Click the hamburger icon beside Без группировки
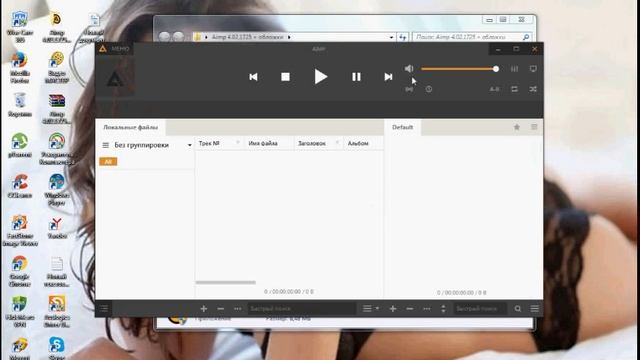Viewport: 640px width, 360px height. pos(105,145)
